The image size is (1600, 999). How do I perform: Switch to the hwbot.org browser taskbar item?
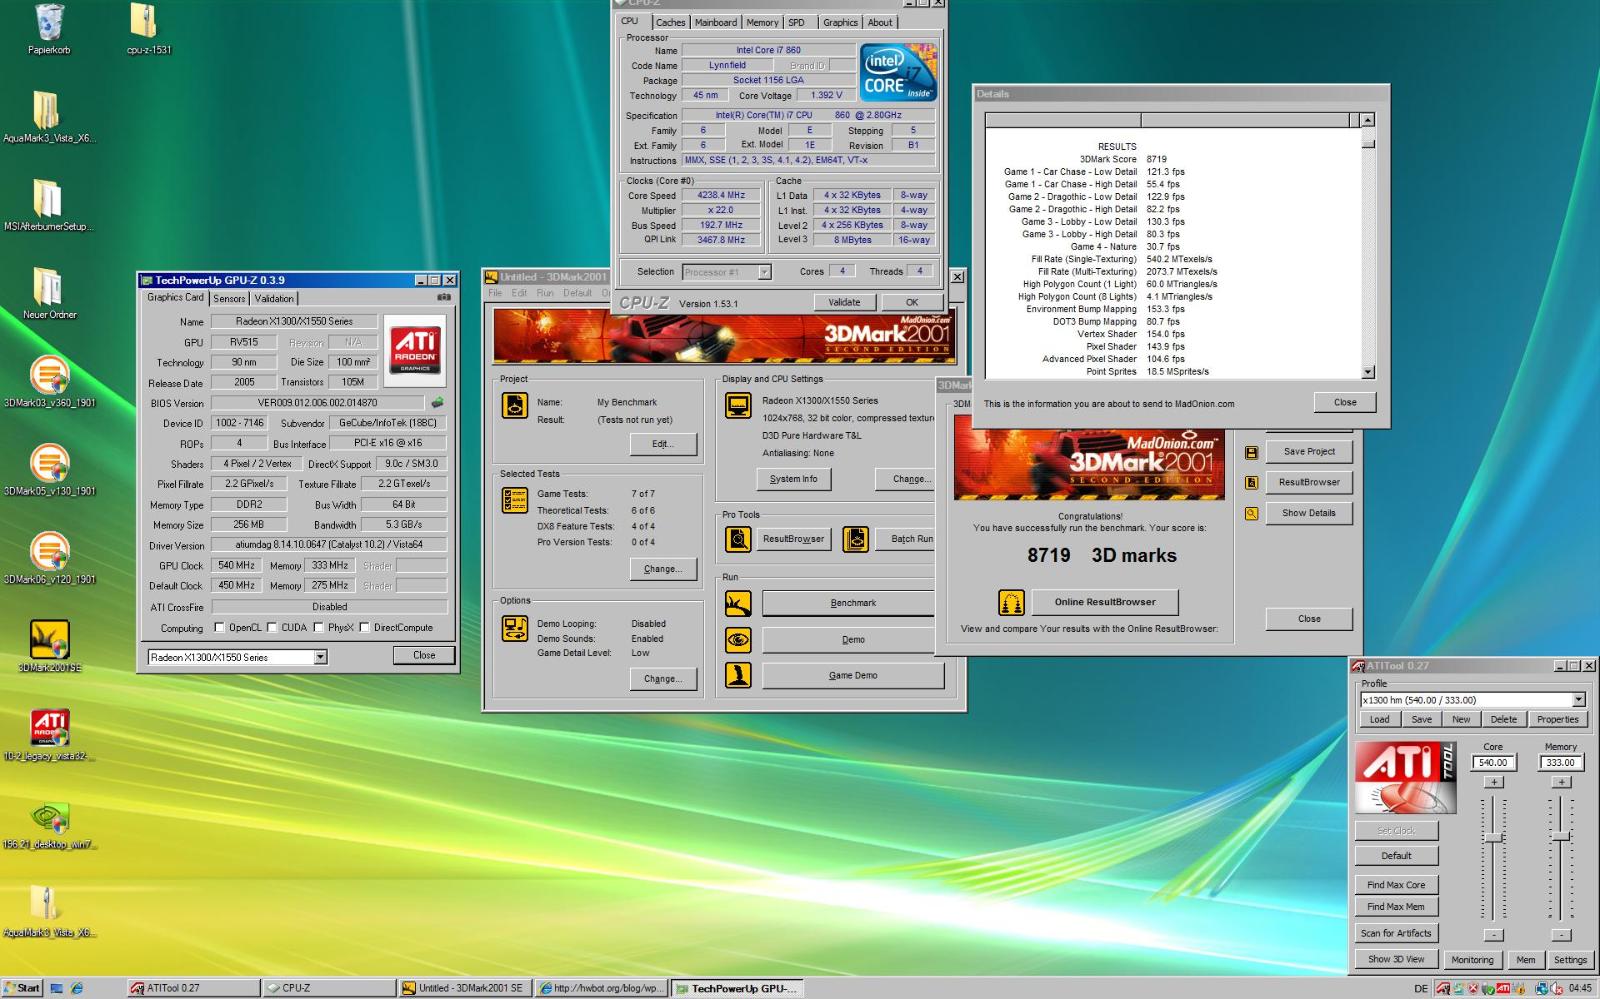pyautogui.click(x=600, y=988)
